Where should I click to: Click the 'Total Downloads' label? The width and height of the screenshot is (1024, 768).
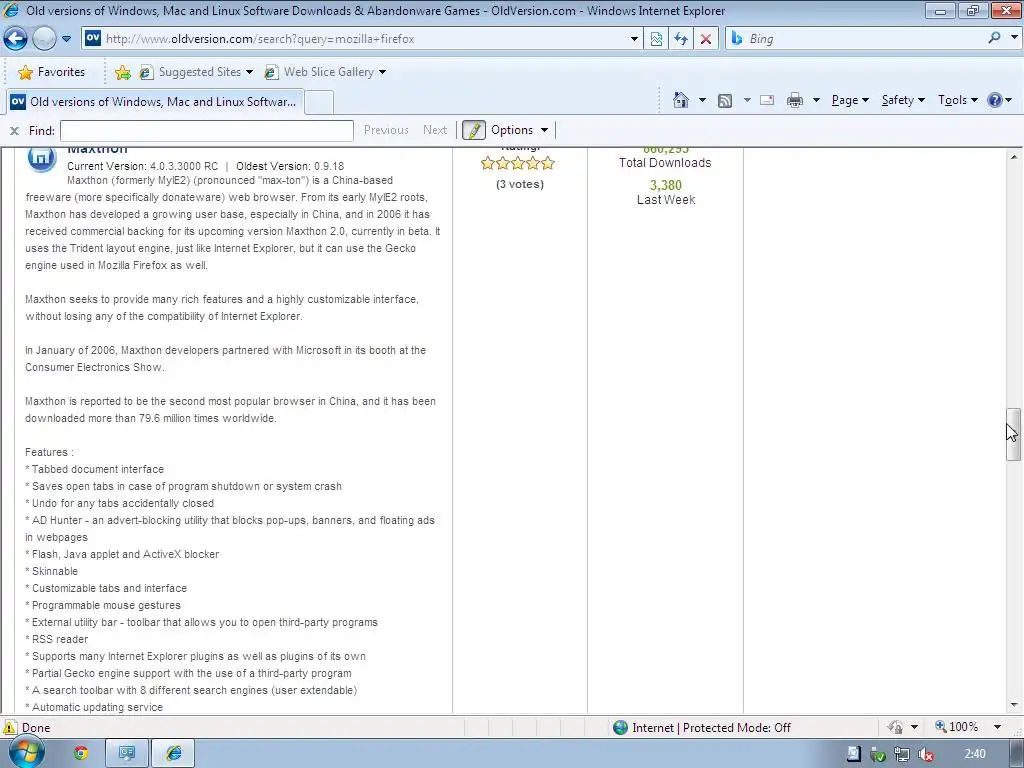point(665,163)
